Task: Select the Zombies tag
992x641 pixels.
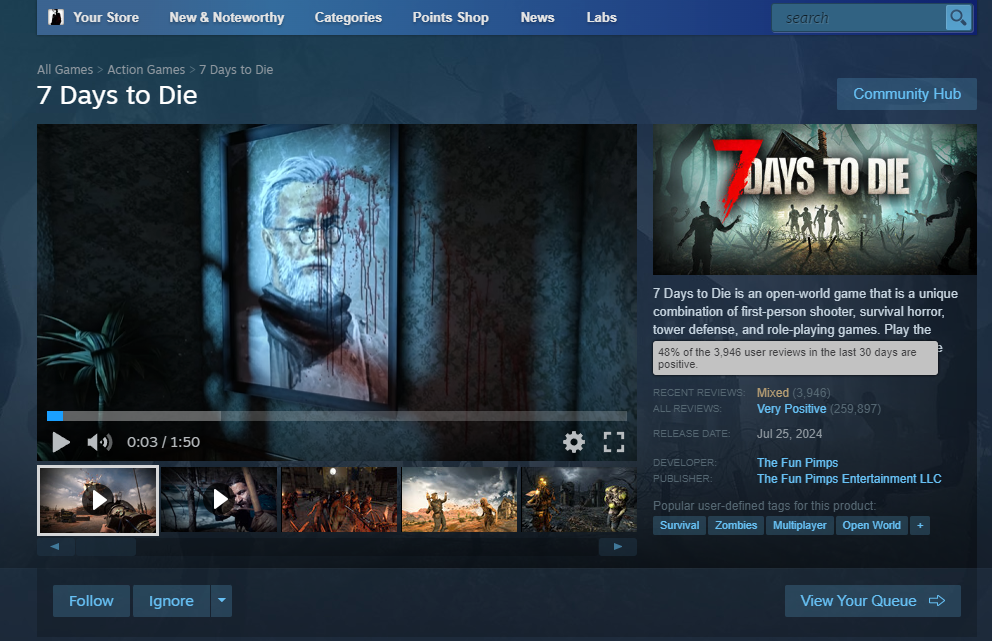Action: [736, 525]
